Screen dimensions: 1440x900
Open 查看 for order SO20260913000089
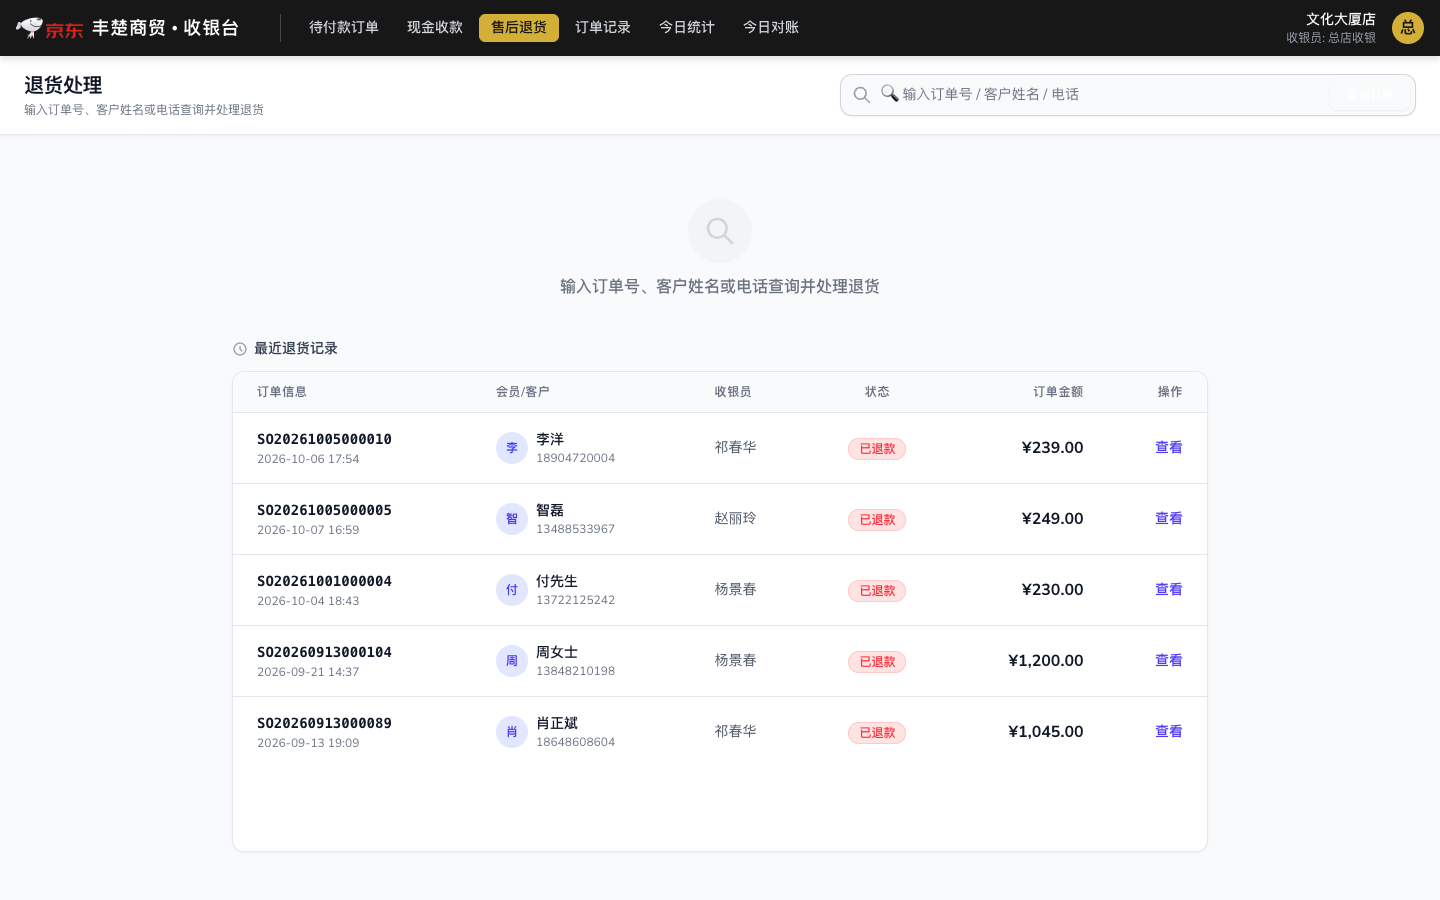tap(1169, 732)
